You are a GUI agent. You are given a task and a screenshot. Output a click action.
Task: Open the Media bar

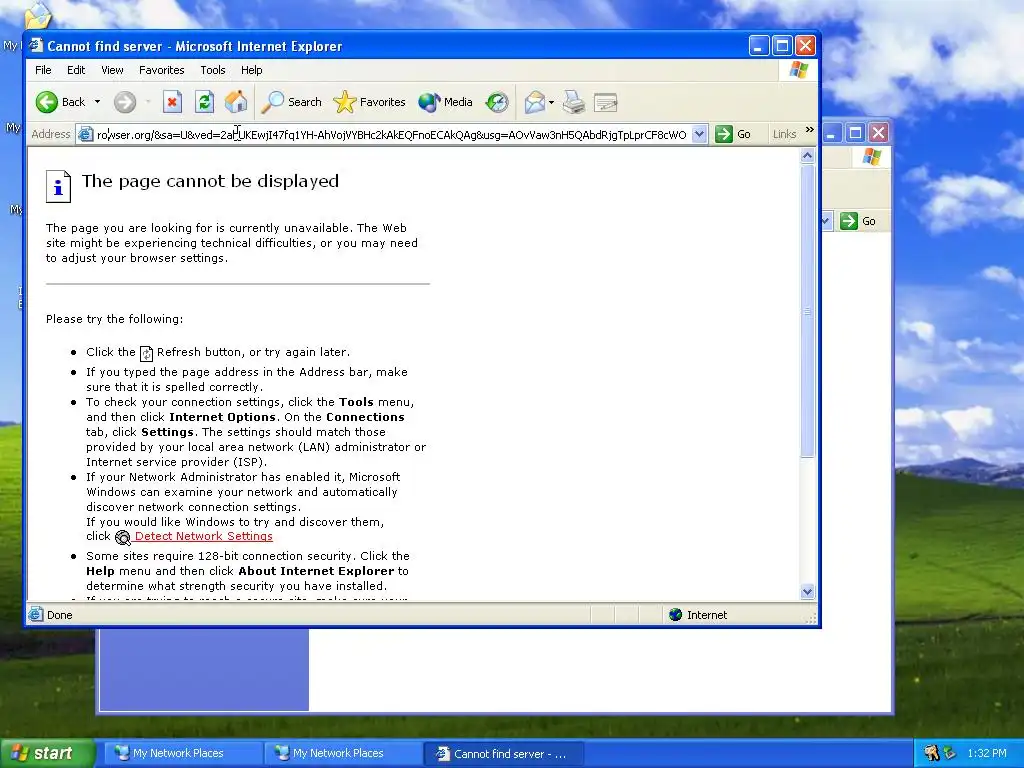click(445, 102)
